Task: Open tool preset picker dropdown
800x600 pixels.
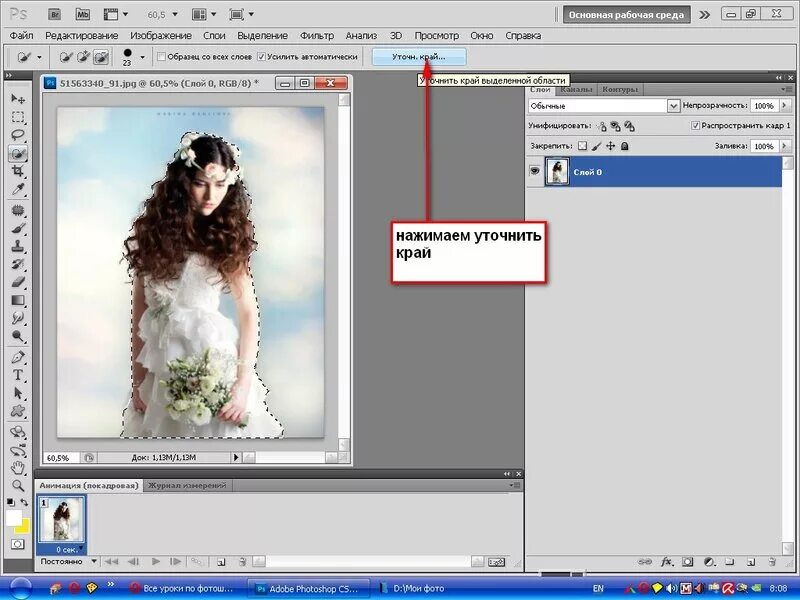Action: pos(39,57)
